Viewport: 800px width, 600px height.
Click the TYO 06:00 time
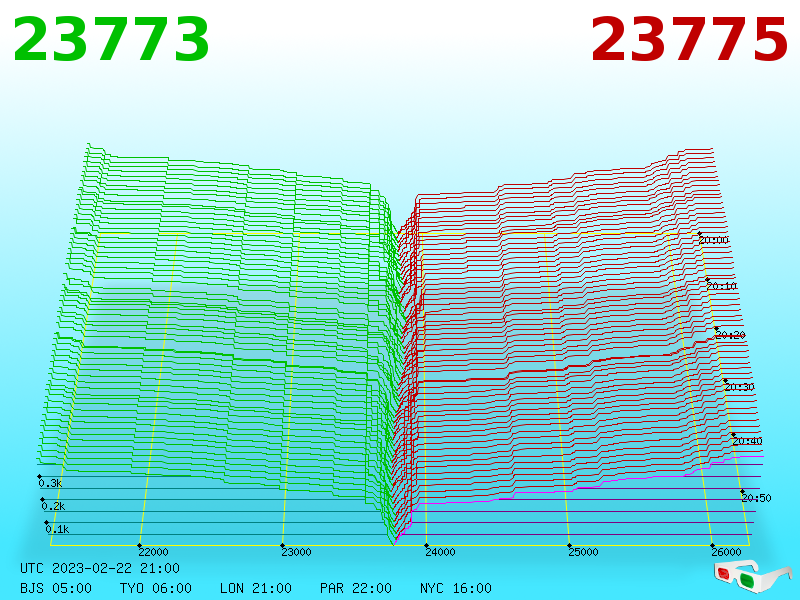[156, 588]
